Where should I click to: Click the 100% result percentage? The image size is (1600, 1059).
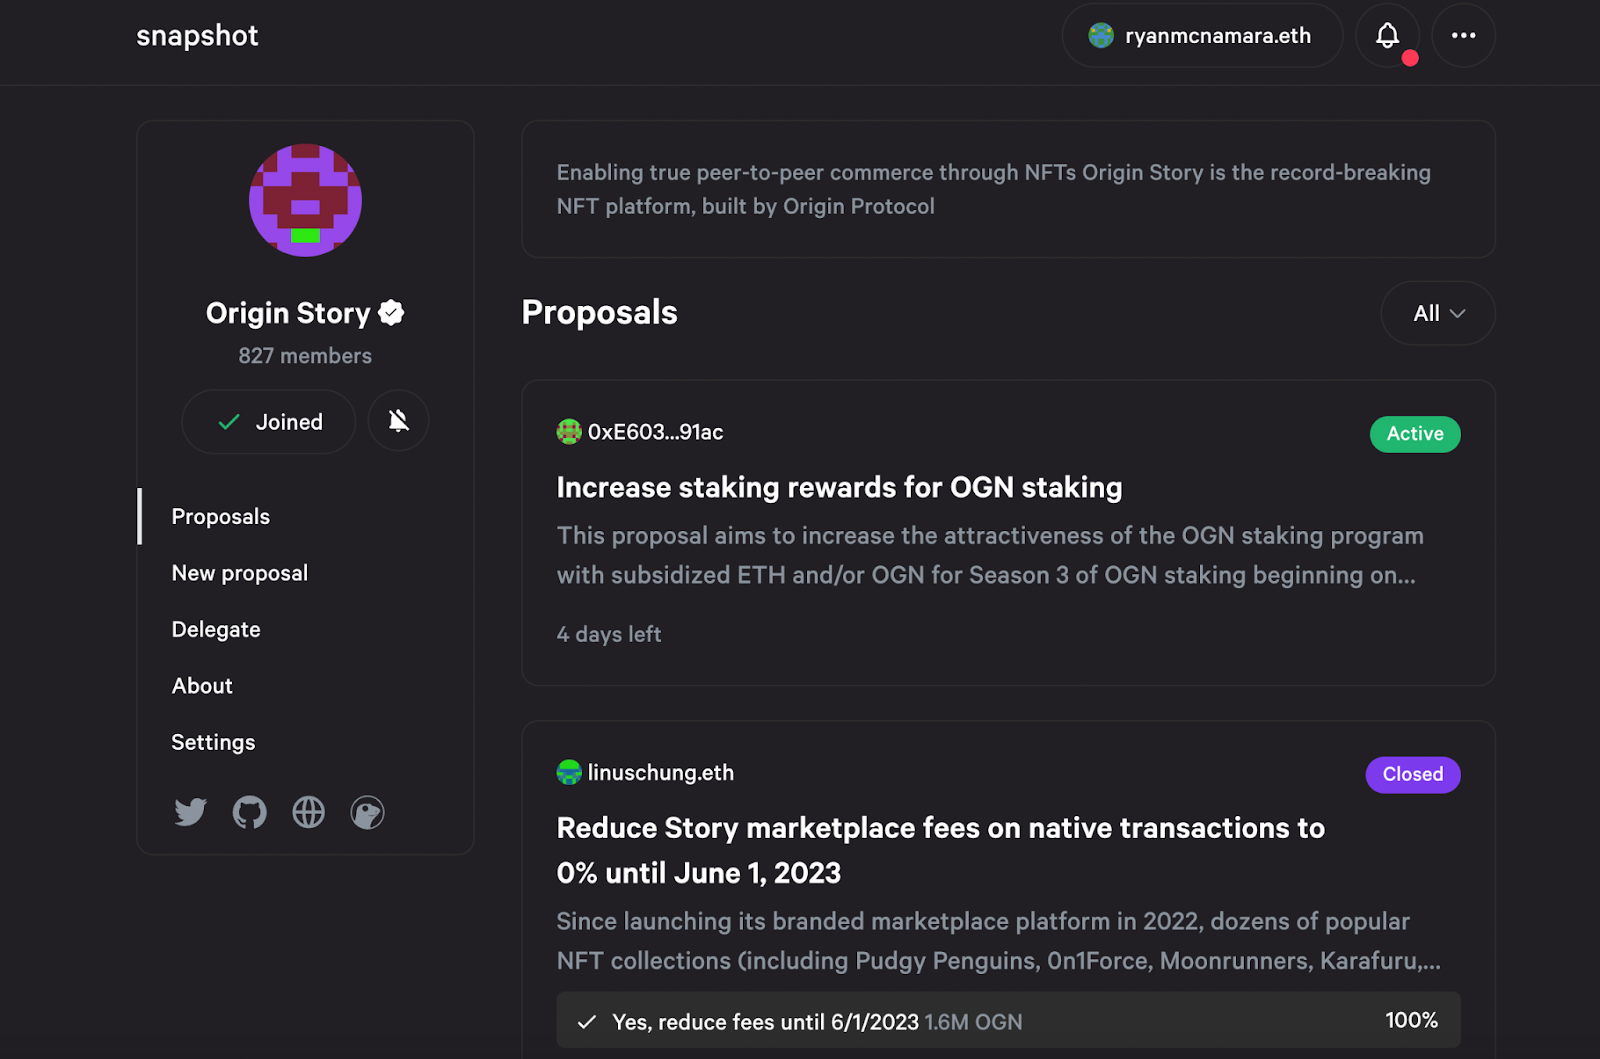1411,1020
